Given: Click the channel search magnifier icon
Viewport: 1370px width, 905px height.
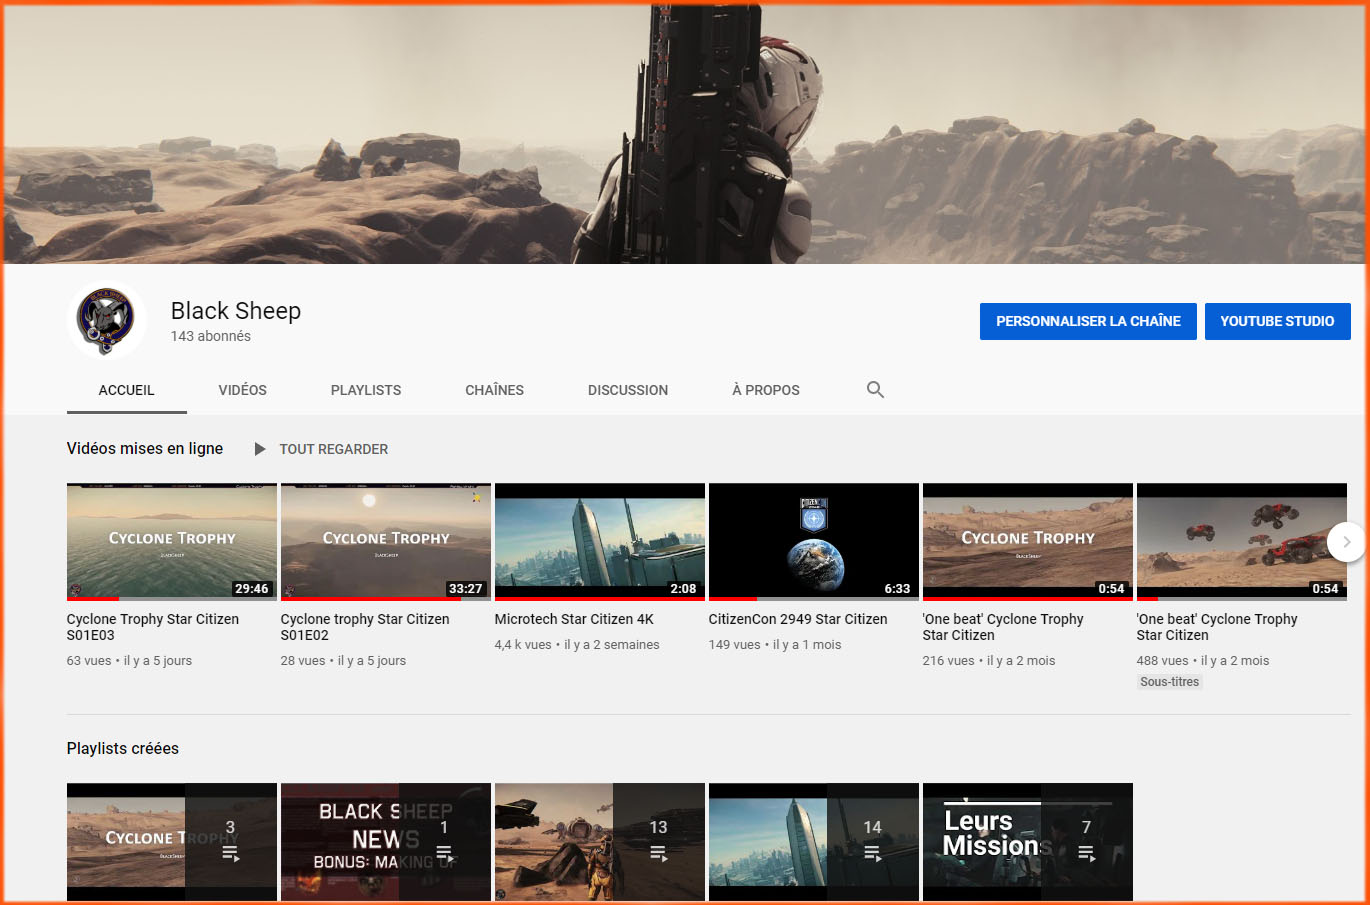Looking at the screenshot, I should tap(875, 390).
